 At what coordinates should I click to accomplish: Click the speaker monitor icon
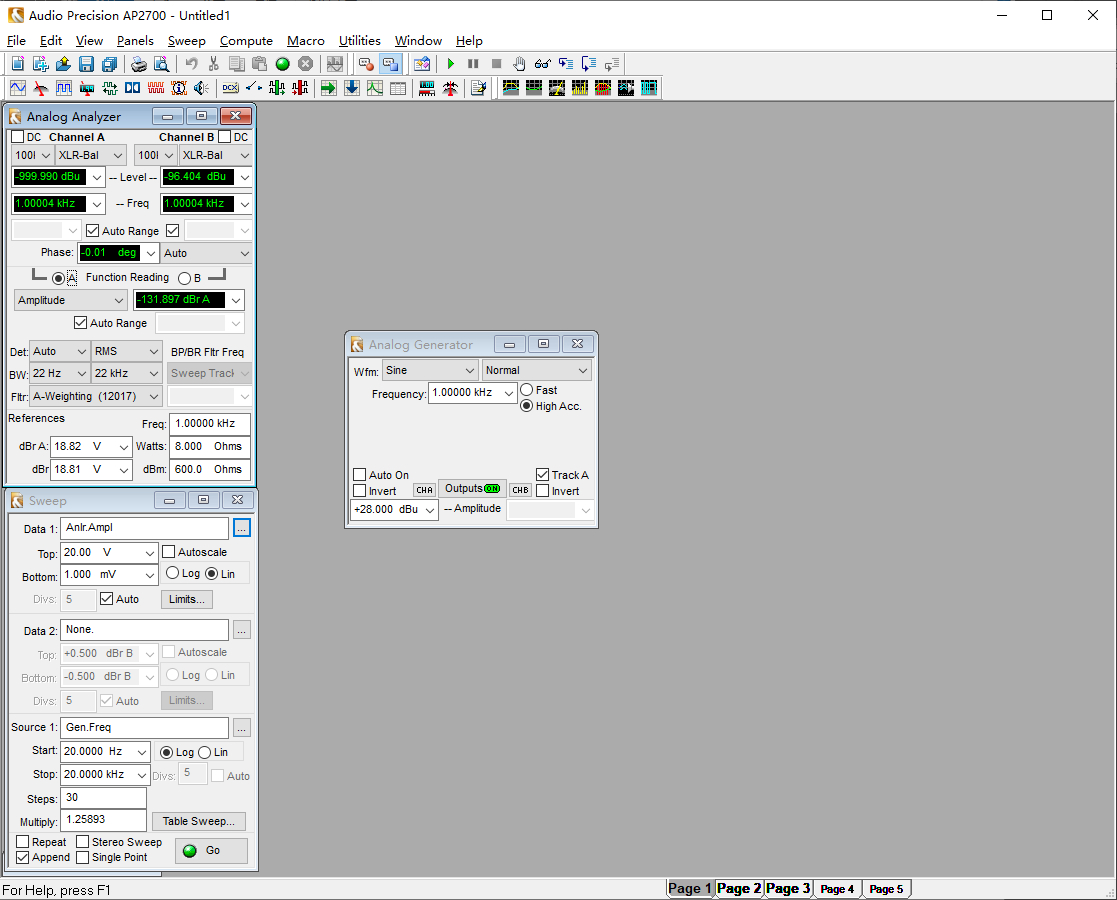(x=202, y=88)
